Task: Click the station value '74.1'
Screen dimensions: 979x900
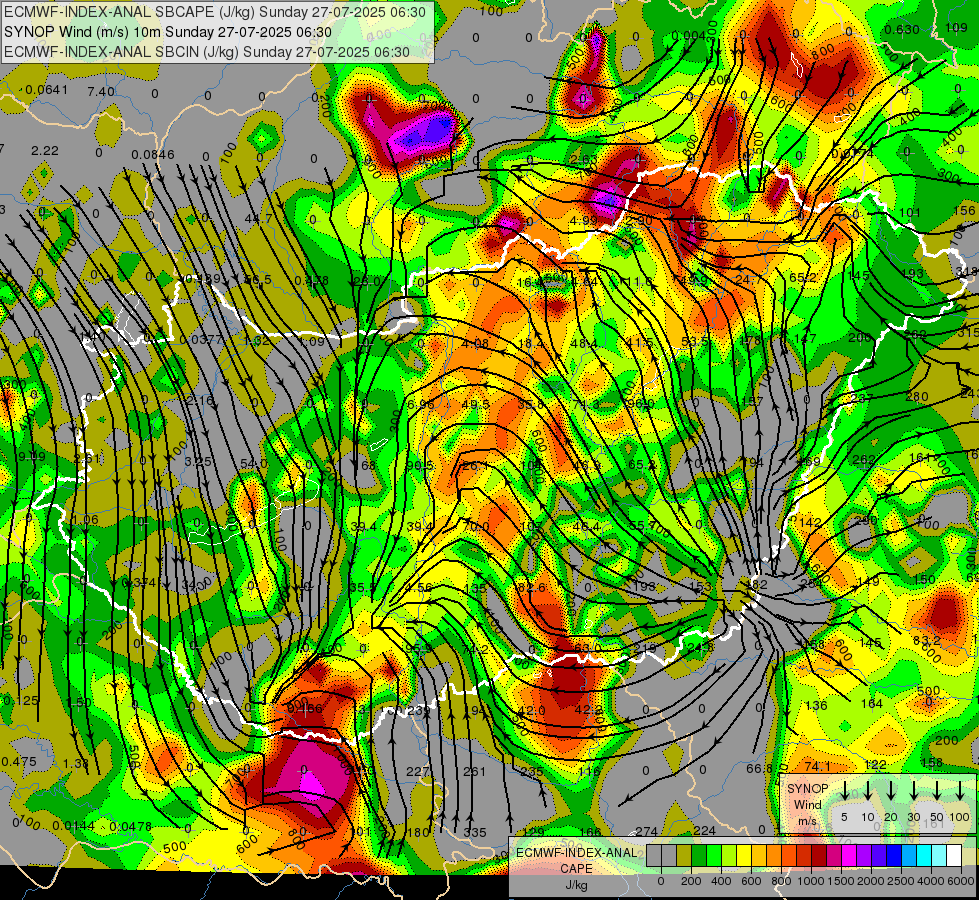Action: click(x=817, y=766)
